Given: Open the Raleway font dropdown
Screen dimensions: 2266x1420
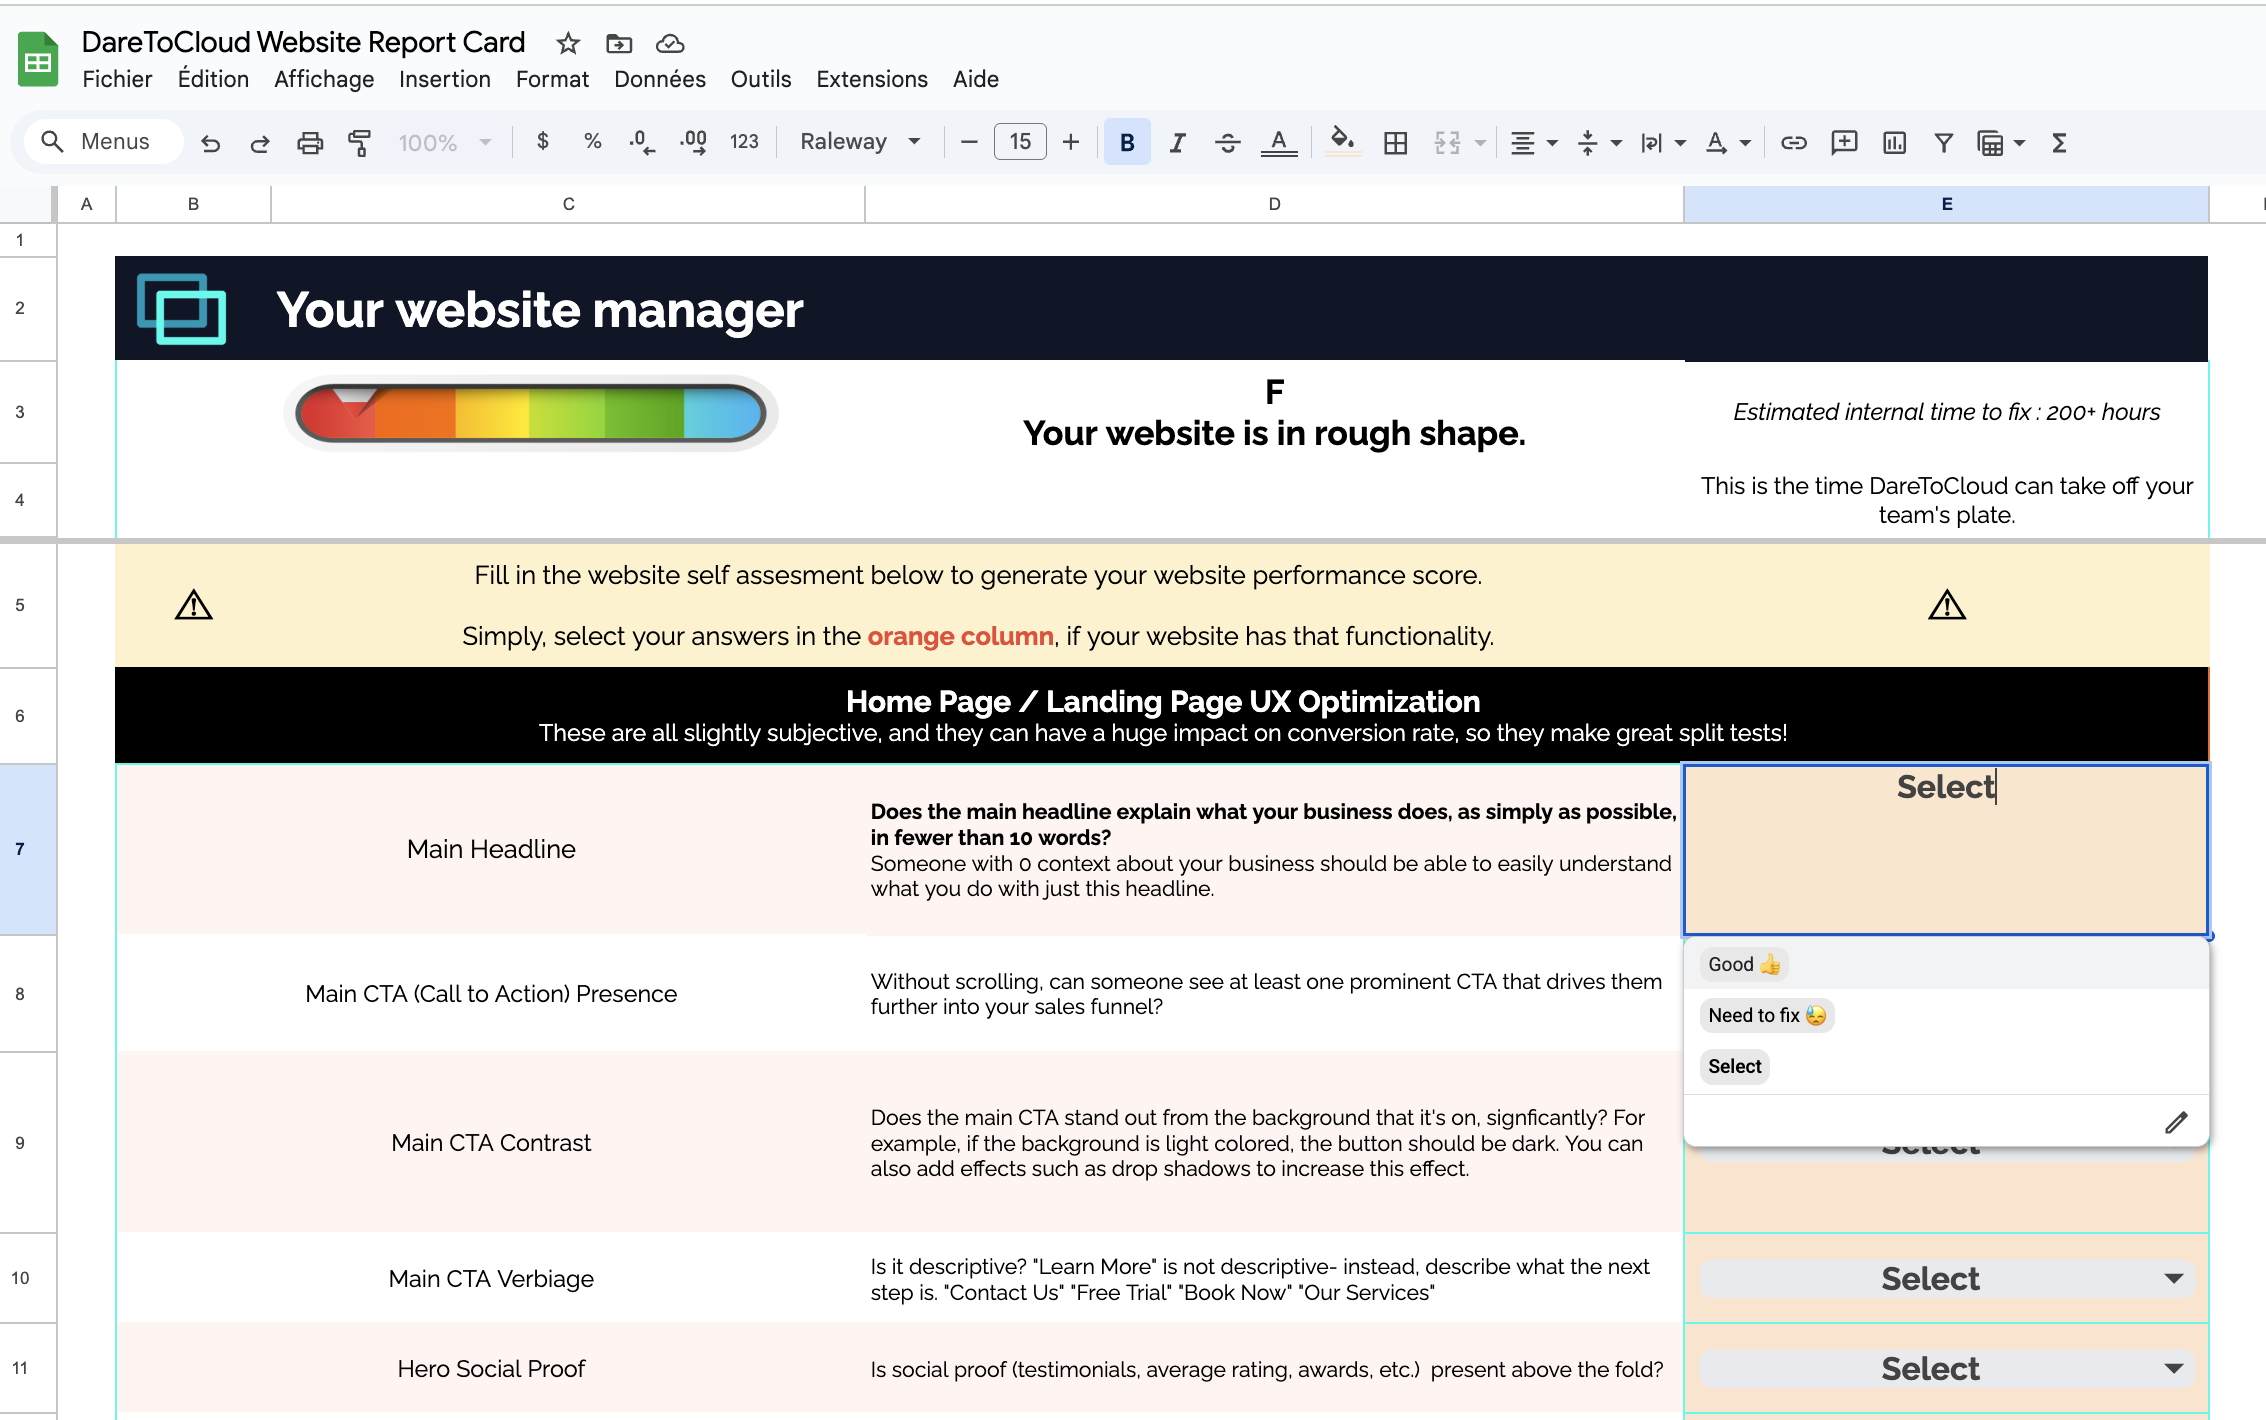Looking at the screenshot, I should [858, 141].
